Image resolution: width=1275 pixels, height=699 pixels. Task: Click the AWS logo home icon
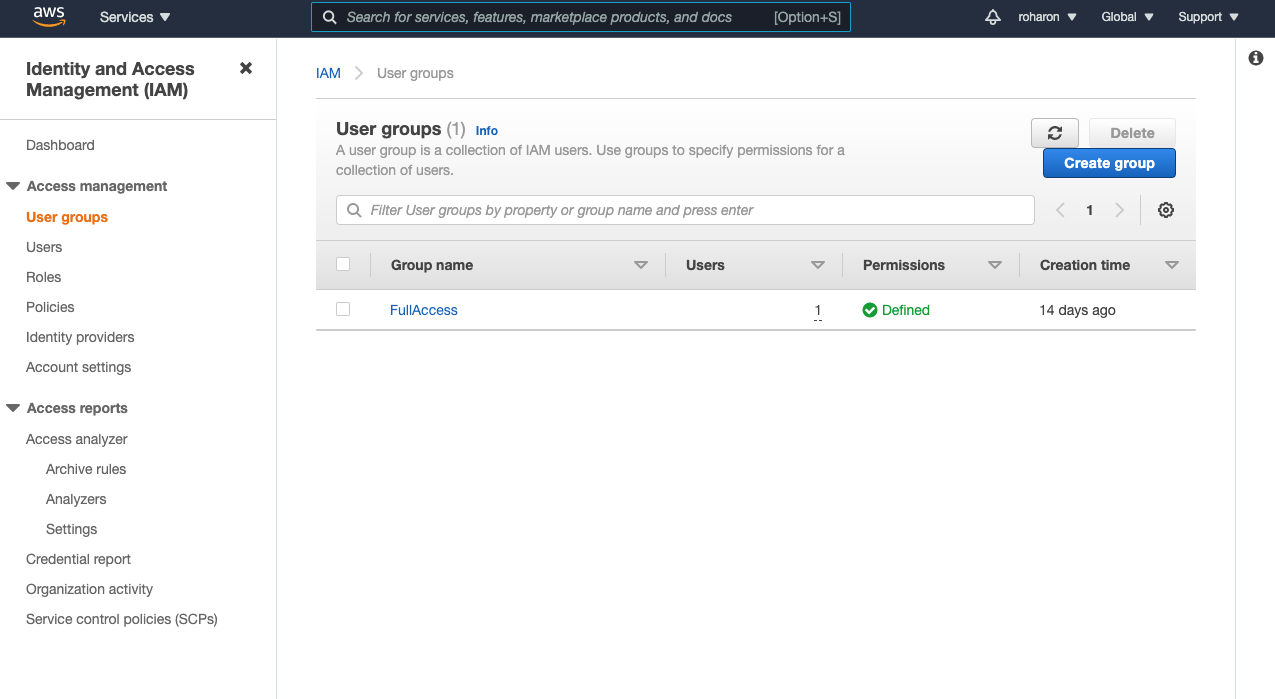coord(49,17)
